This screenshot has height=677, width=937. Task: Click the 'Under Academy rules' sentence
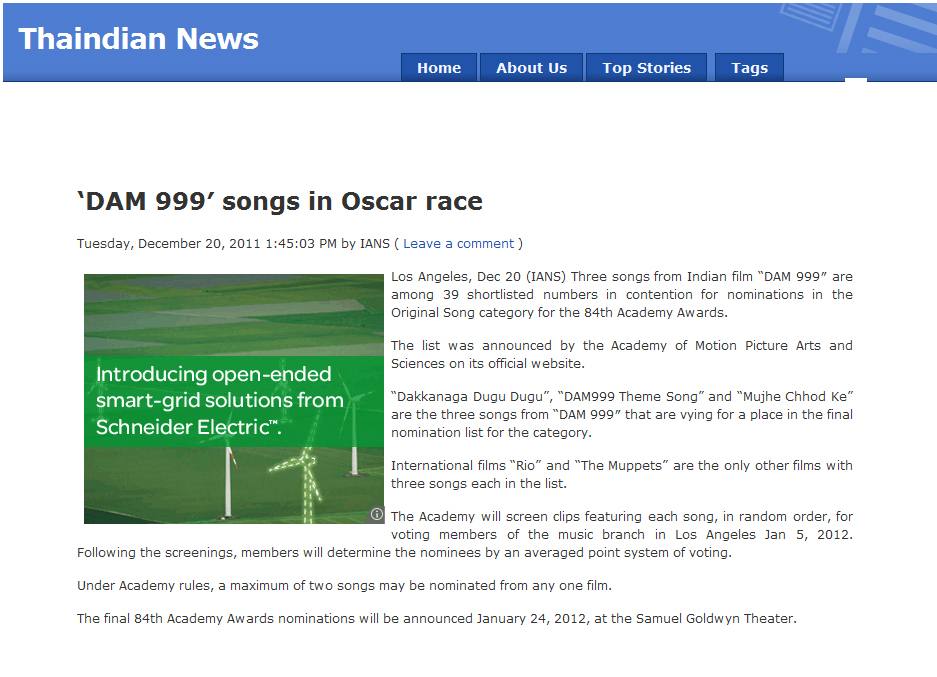pos(344,585)
